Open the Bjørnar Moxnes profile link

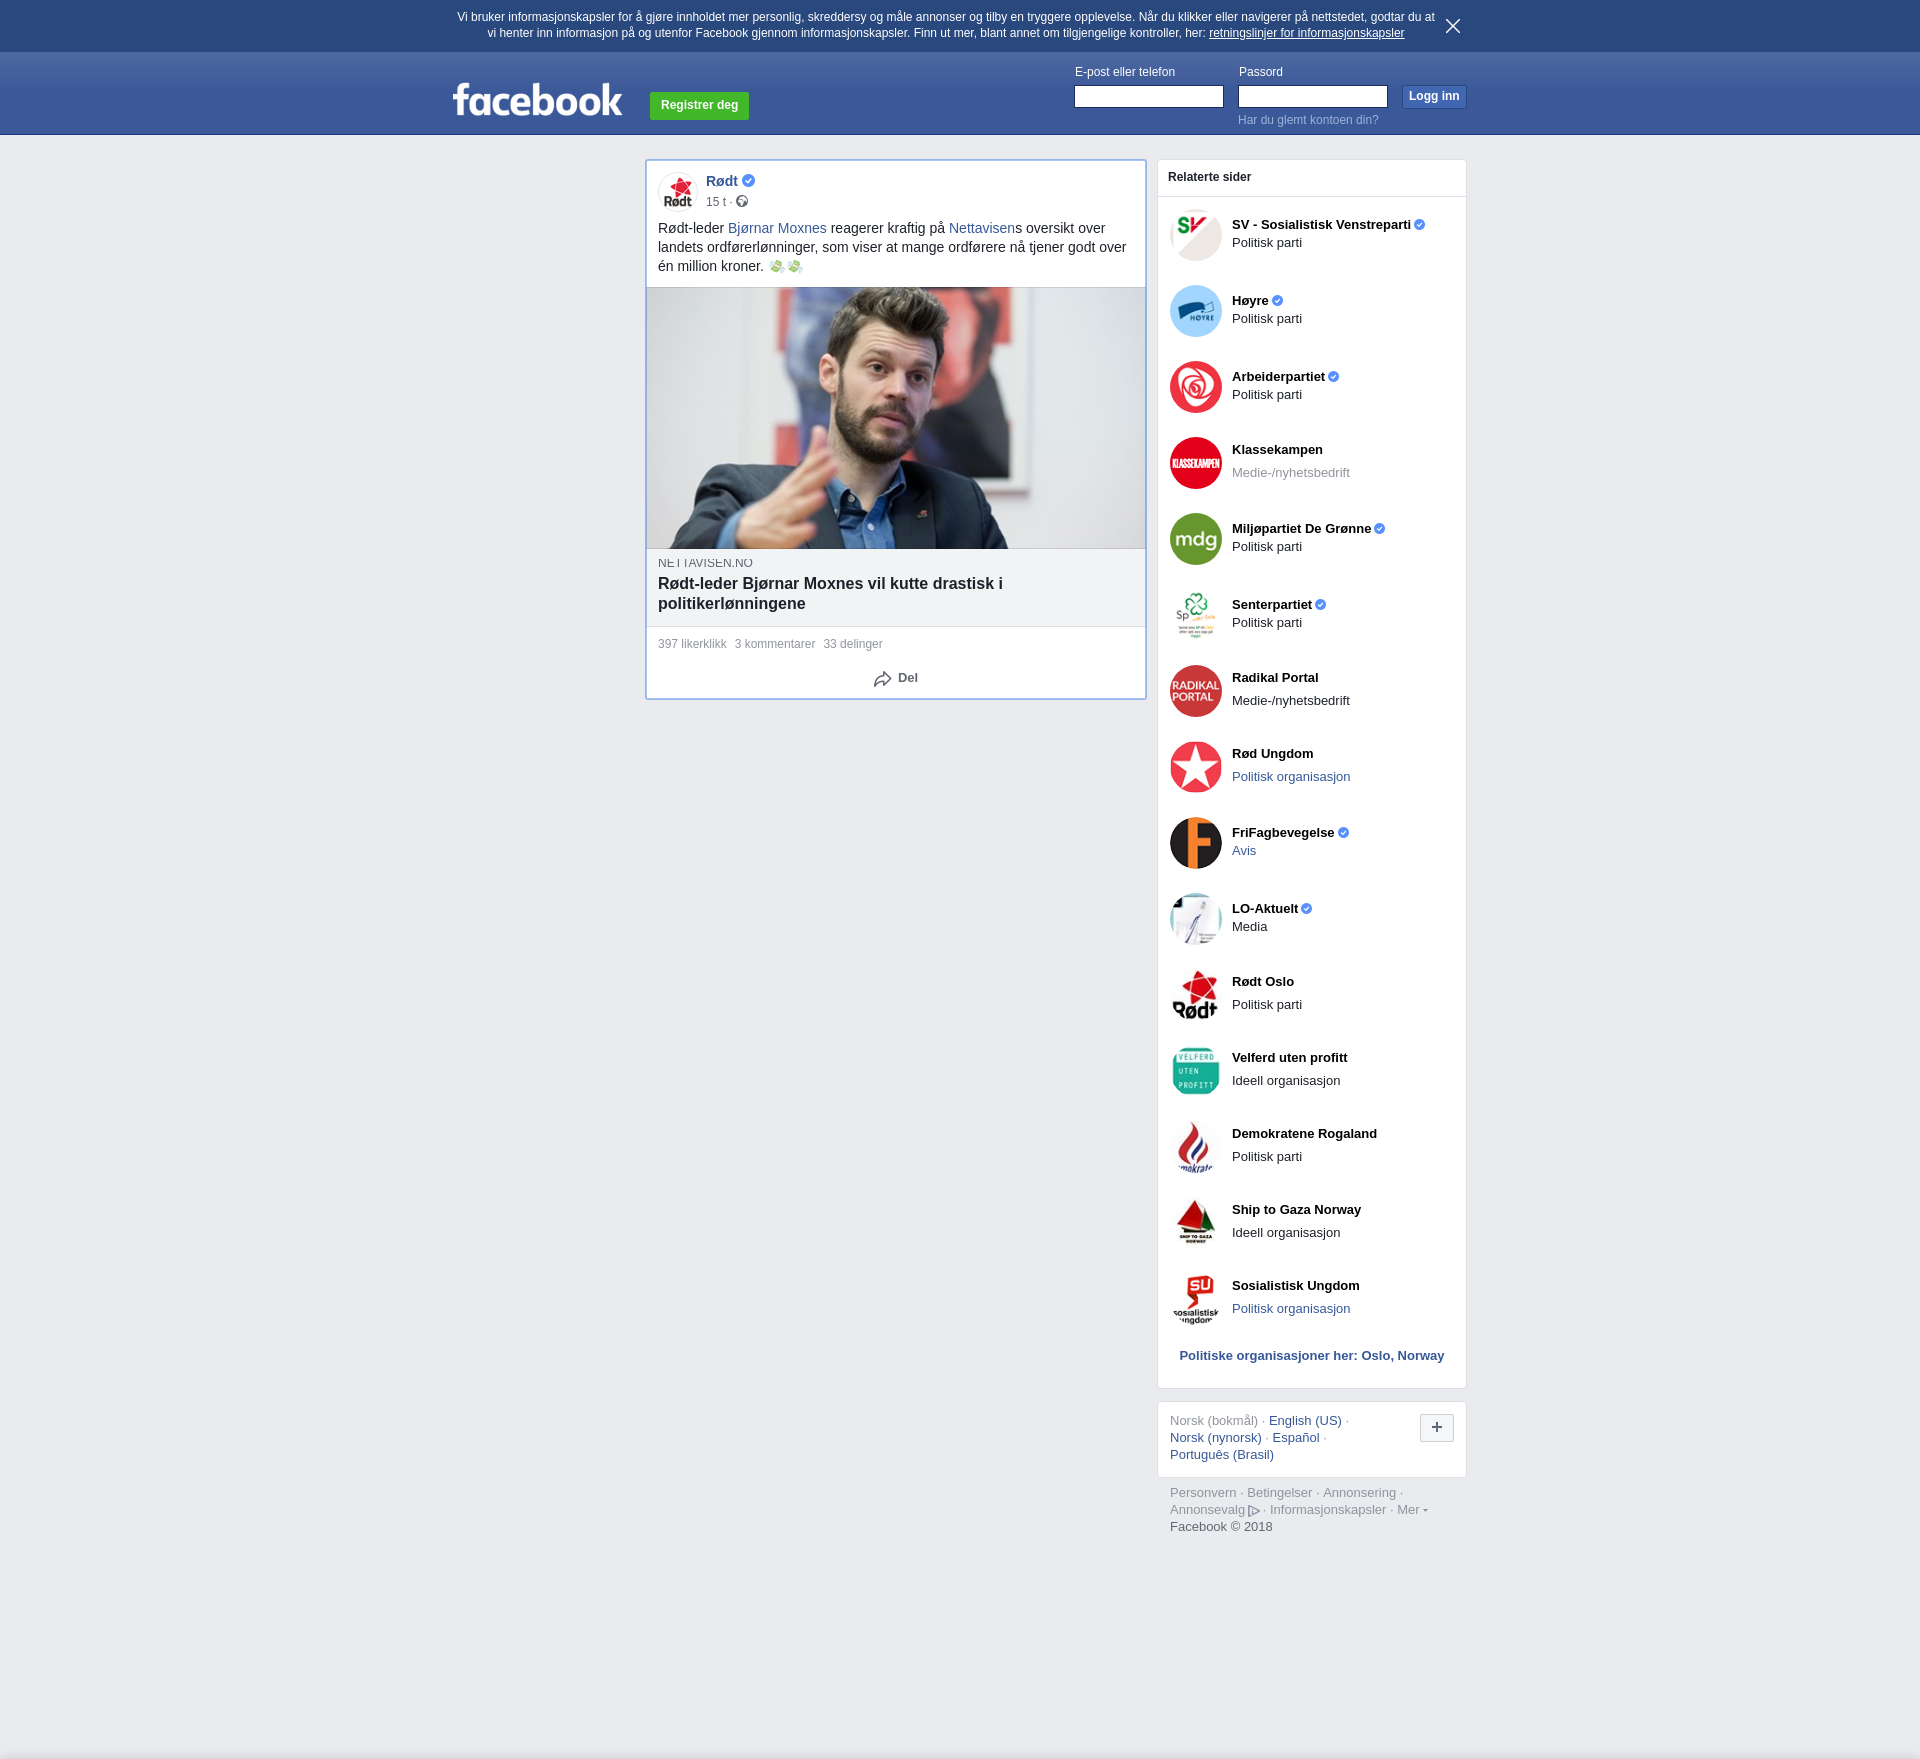click(x=777, y=228)
